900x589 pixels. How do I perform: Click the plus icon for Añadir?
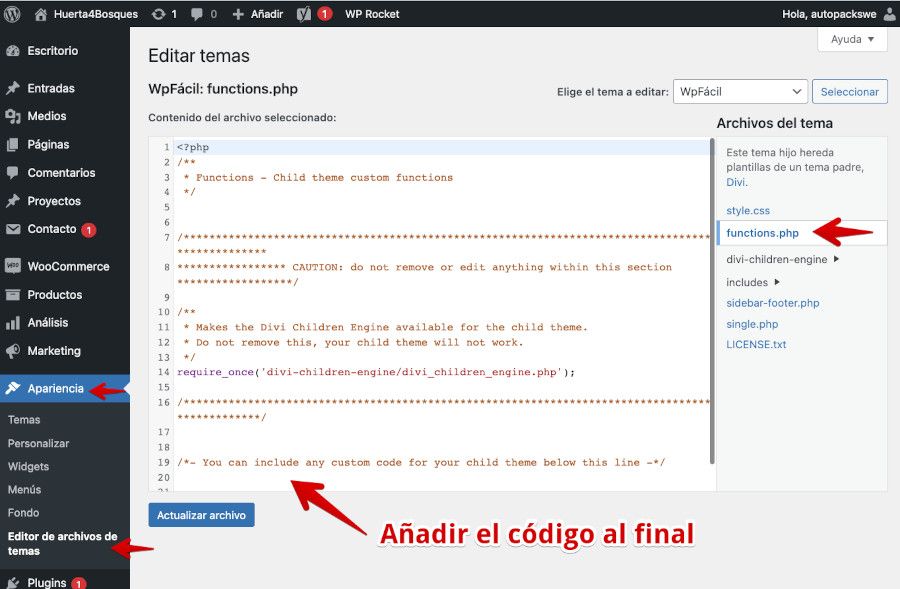coord(238,14)
